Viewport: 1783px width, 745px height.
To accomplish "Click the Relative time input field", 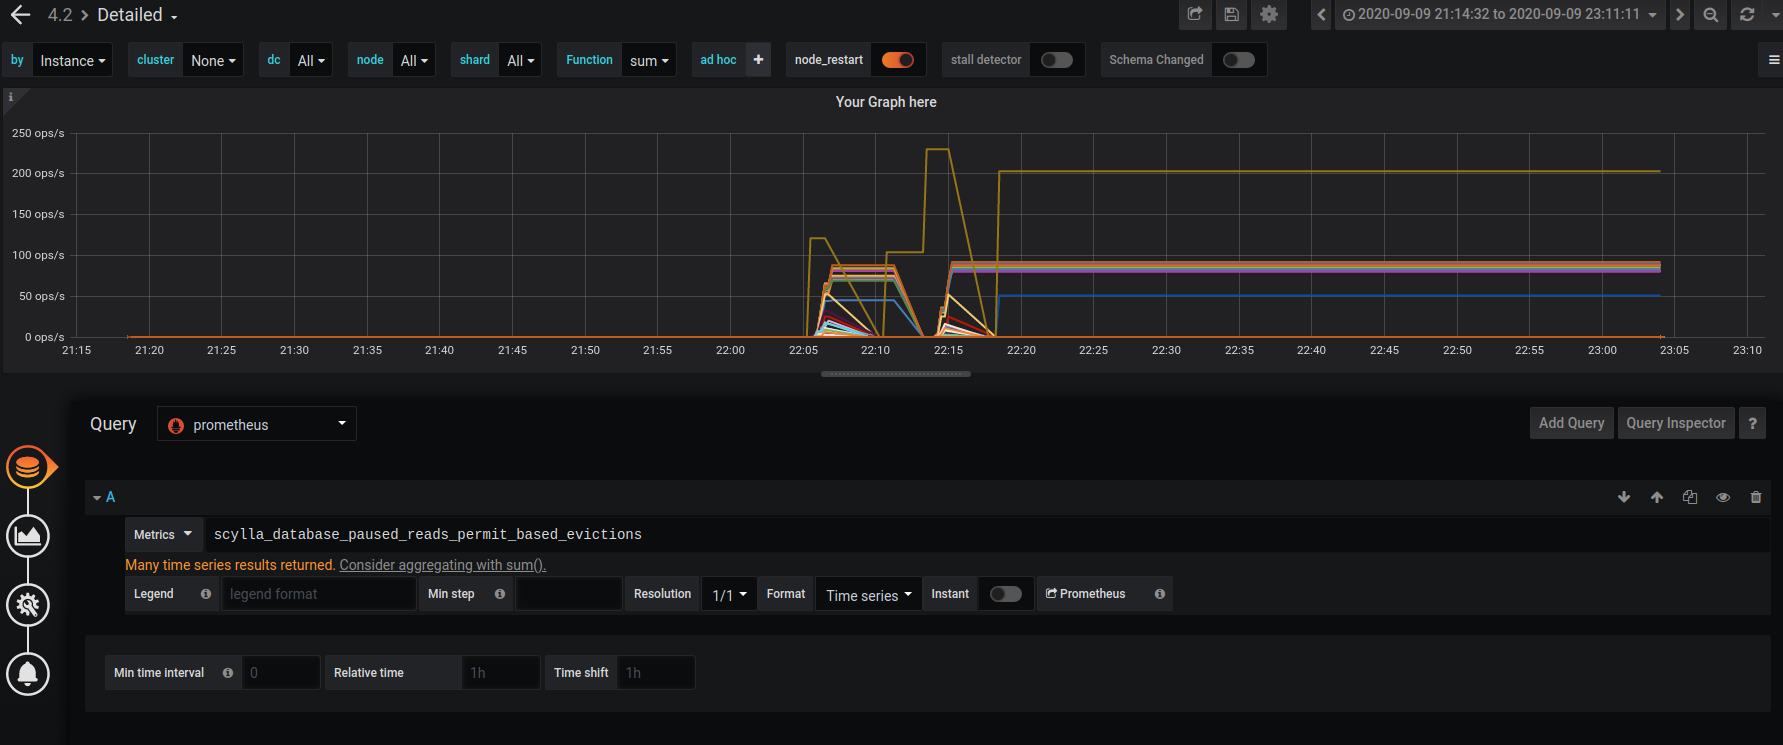I will coord(501,673).
